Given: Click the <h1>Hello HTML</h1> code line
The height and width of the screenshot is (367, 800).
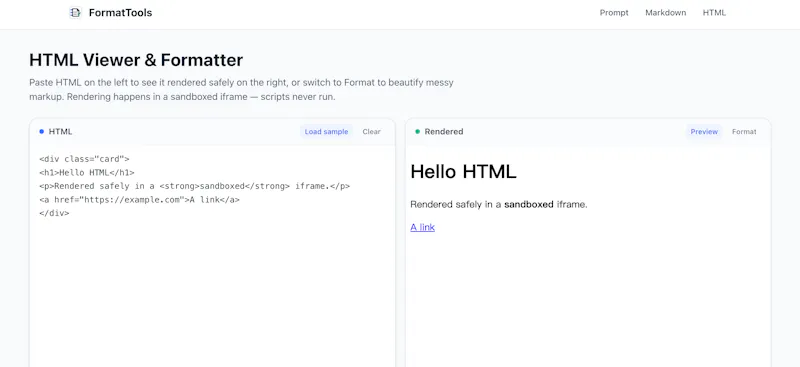Looking at the screenshot, I should [87, 173].
